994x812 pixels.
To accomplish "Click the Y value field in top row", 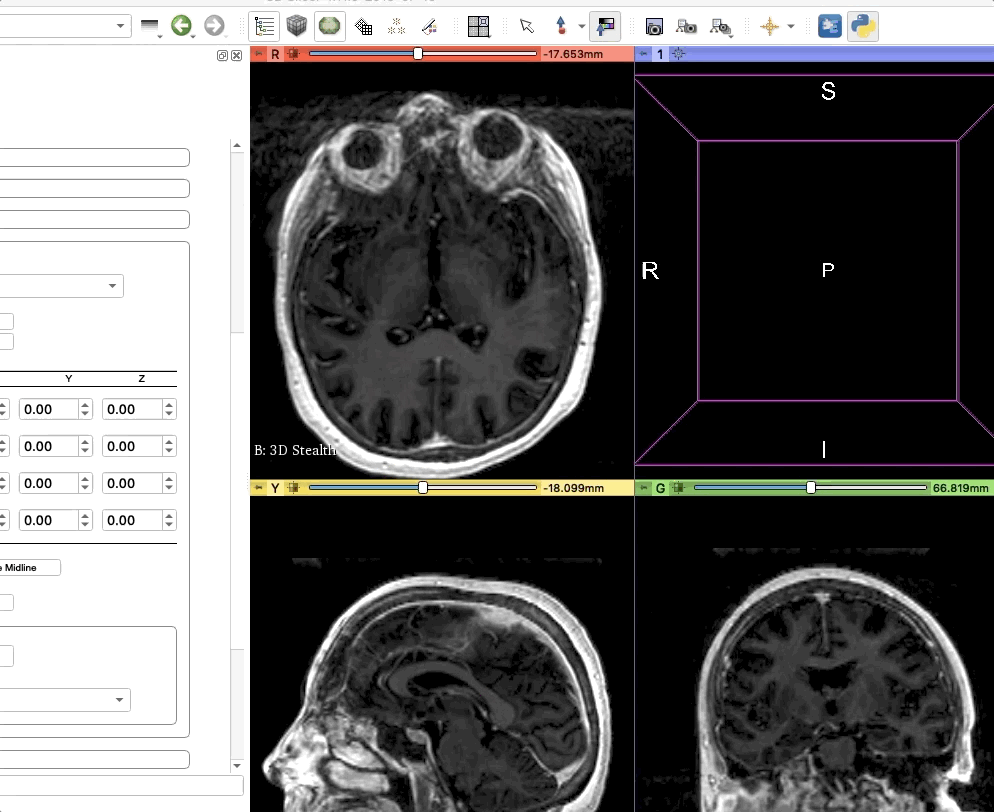I will coord(49,409).
